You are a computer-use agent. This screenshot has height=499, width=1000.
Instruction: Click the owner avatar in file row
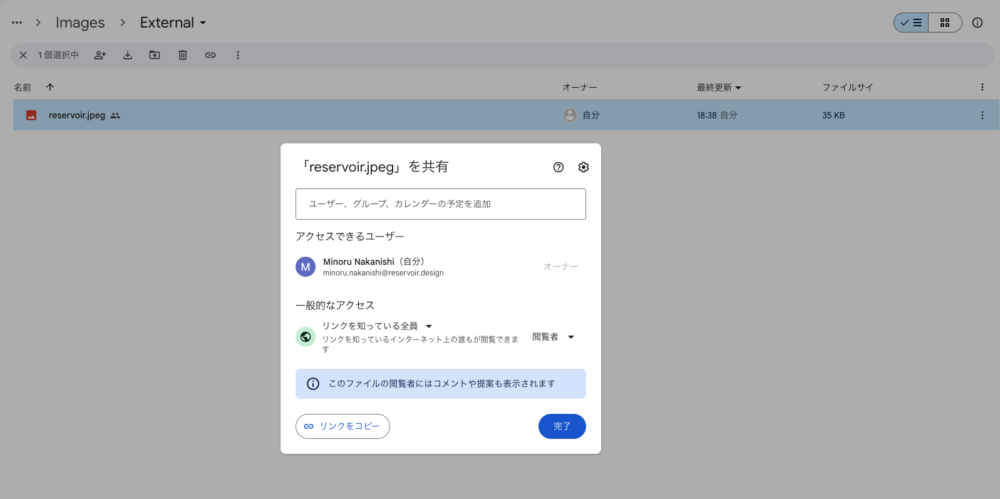click(570, 115)
